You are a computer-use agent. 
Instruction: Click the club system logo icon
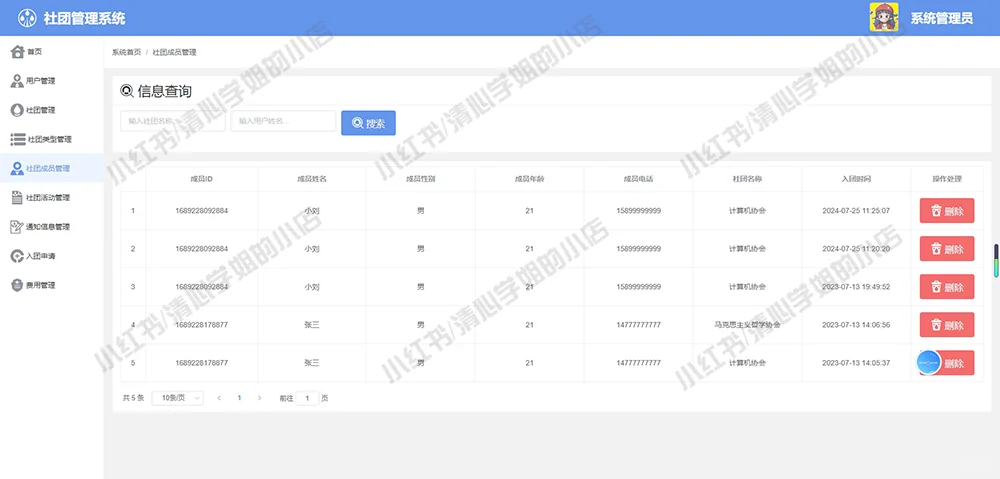coord(27,18)
